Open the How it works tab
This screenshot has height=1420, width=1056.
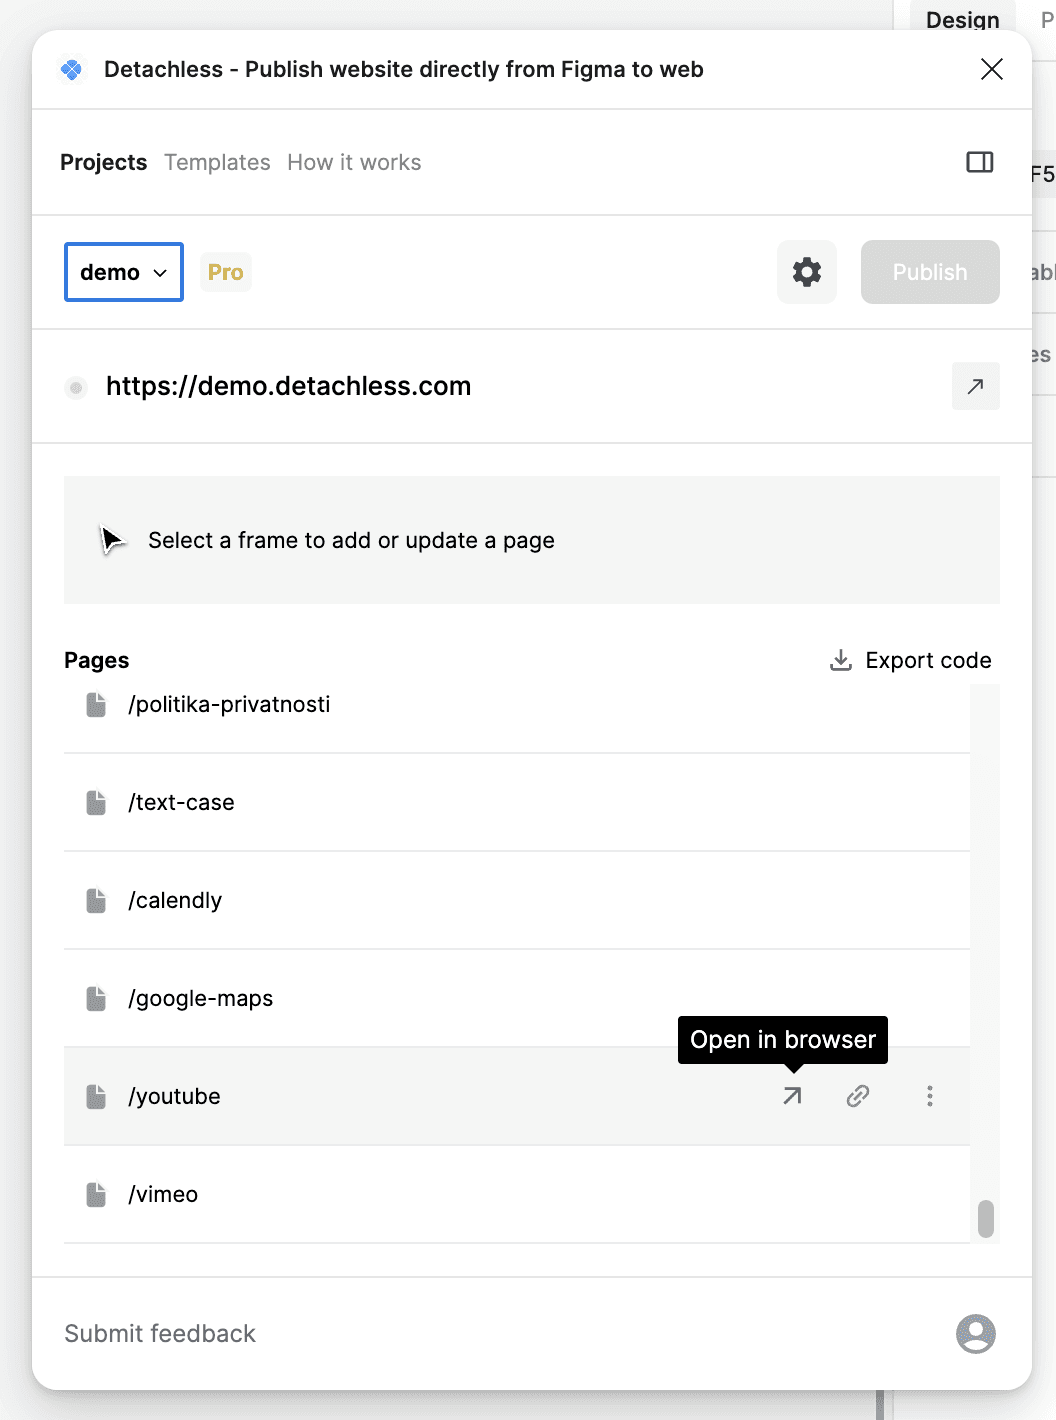pos(354,162)
